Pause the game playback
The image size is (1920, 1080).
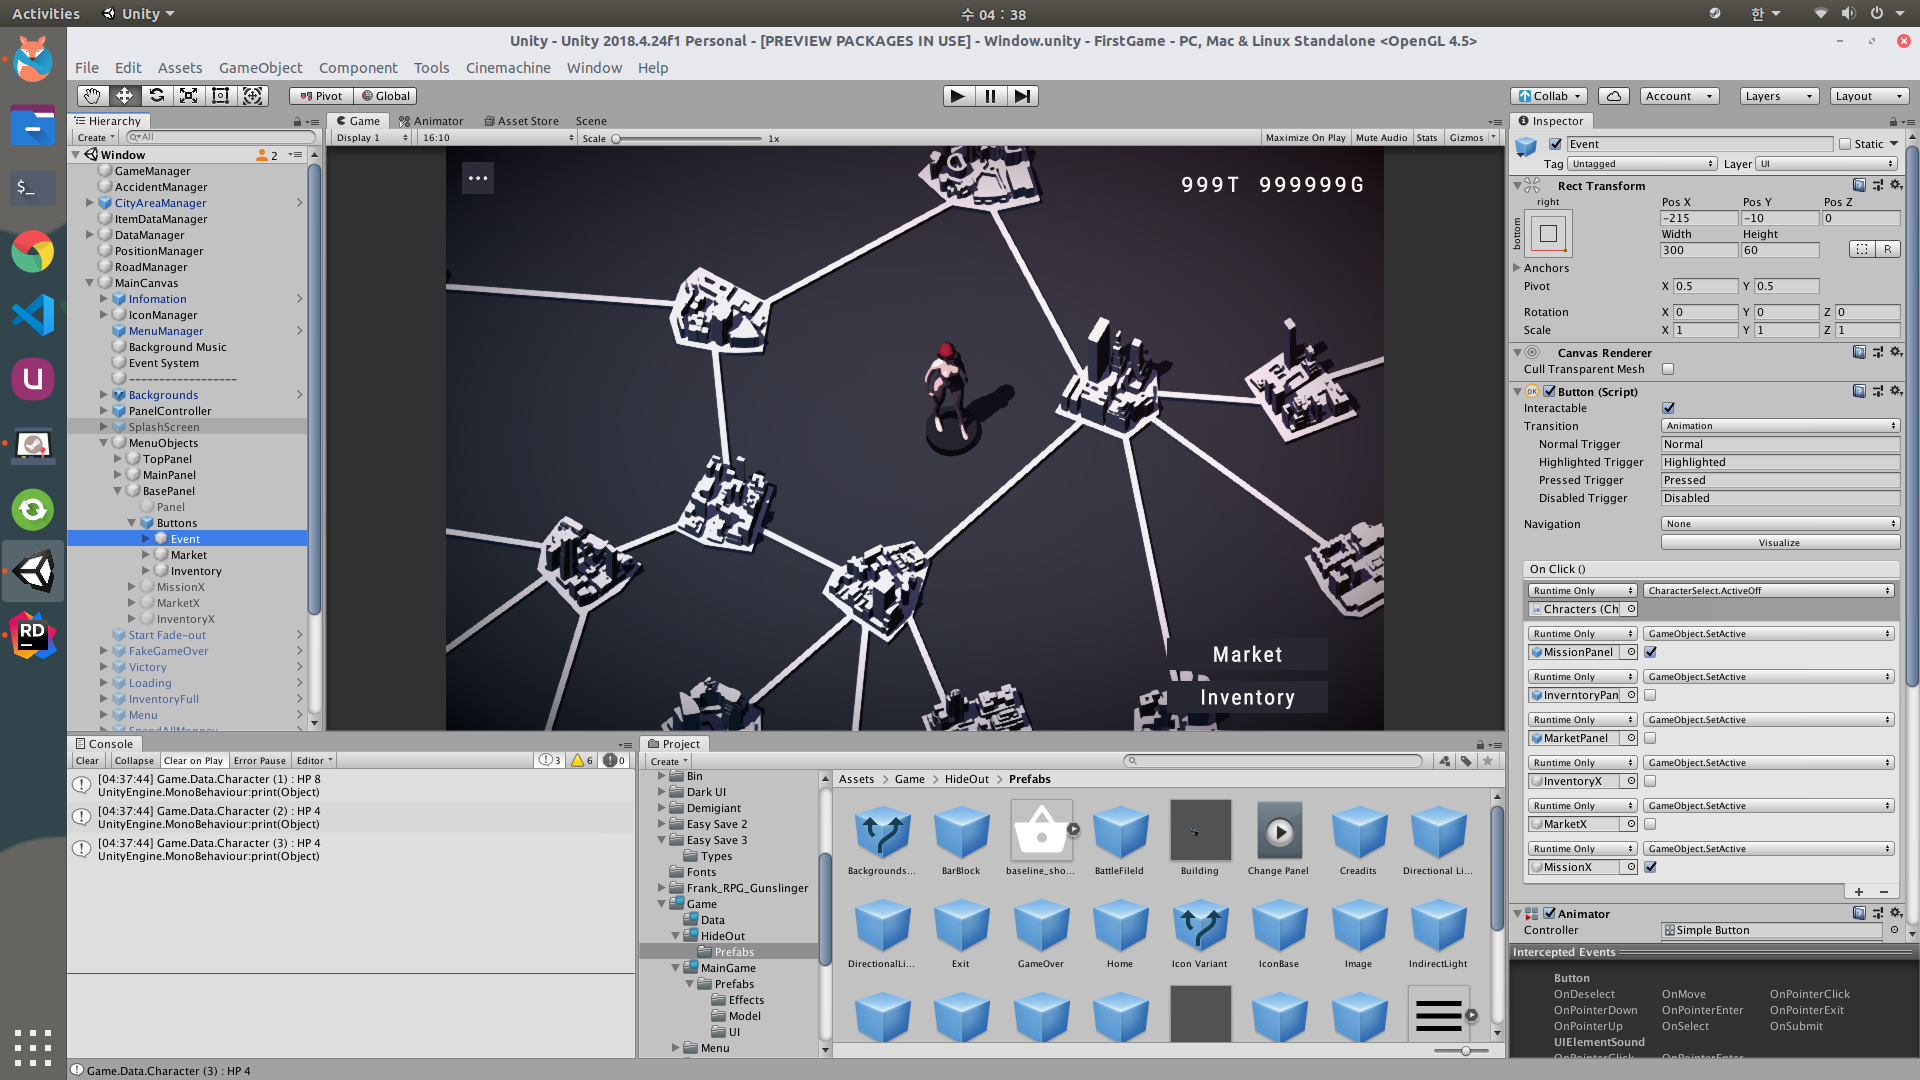(x=990, y=96)
